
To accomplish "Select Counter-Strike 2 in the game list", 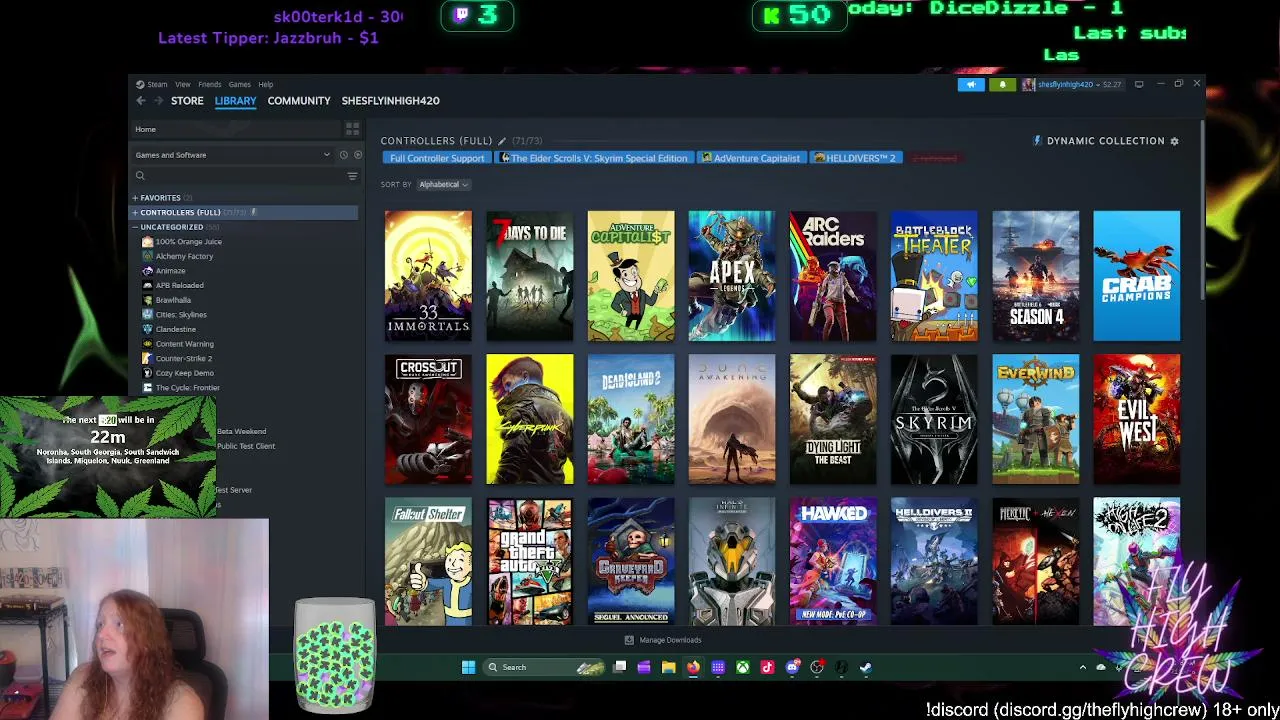I will pos(184,358).
